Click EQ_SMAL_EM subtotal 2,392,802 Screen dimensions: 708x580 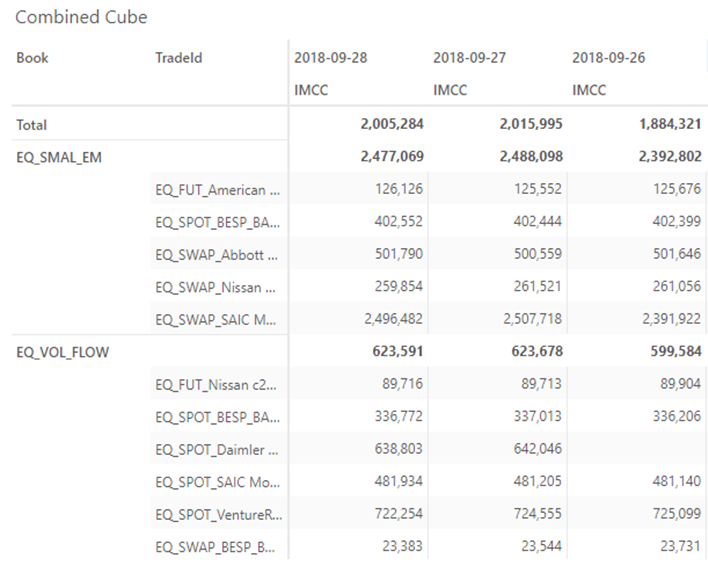670,157
